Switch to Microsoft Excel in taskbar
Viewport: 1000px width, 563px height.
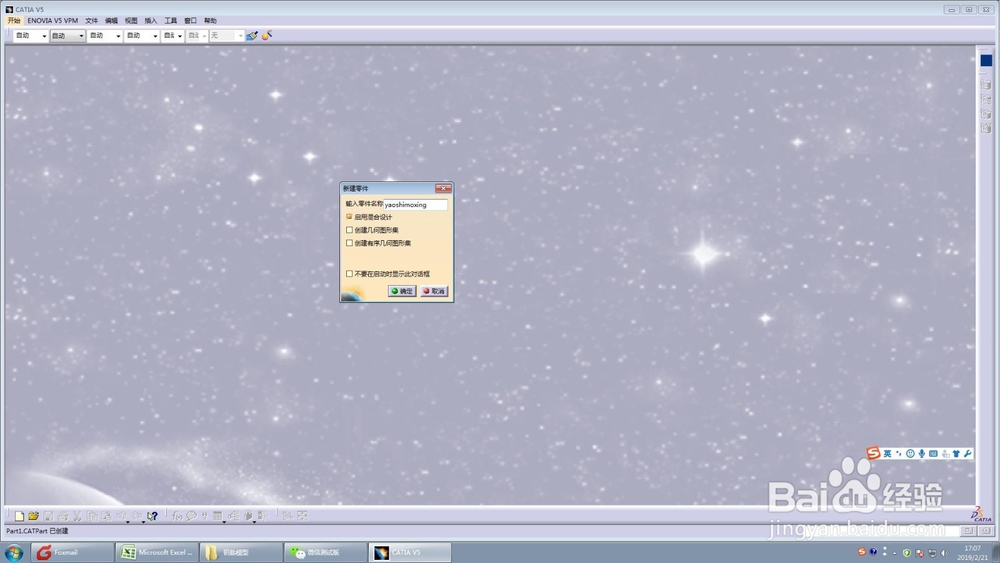coord(156,552)
